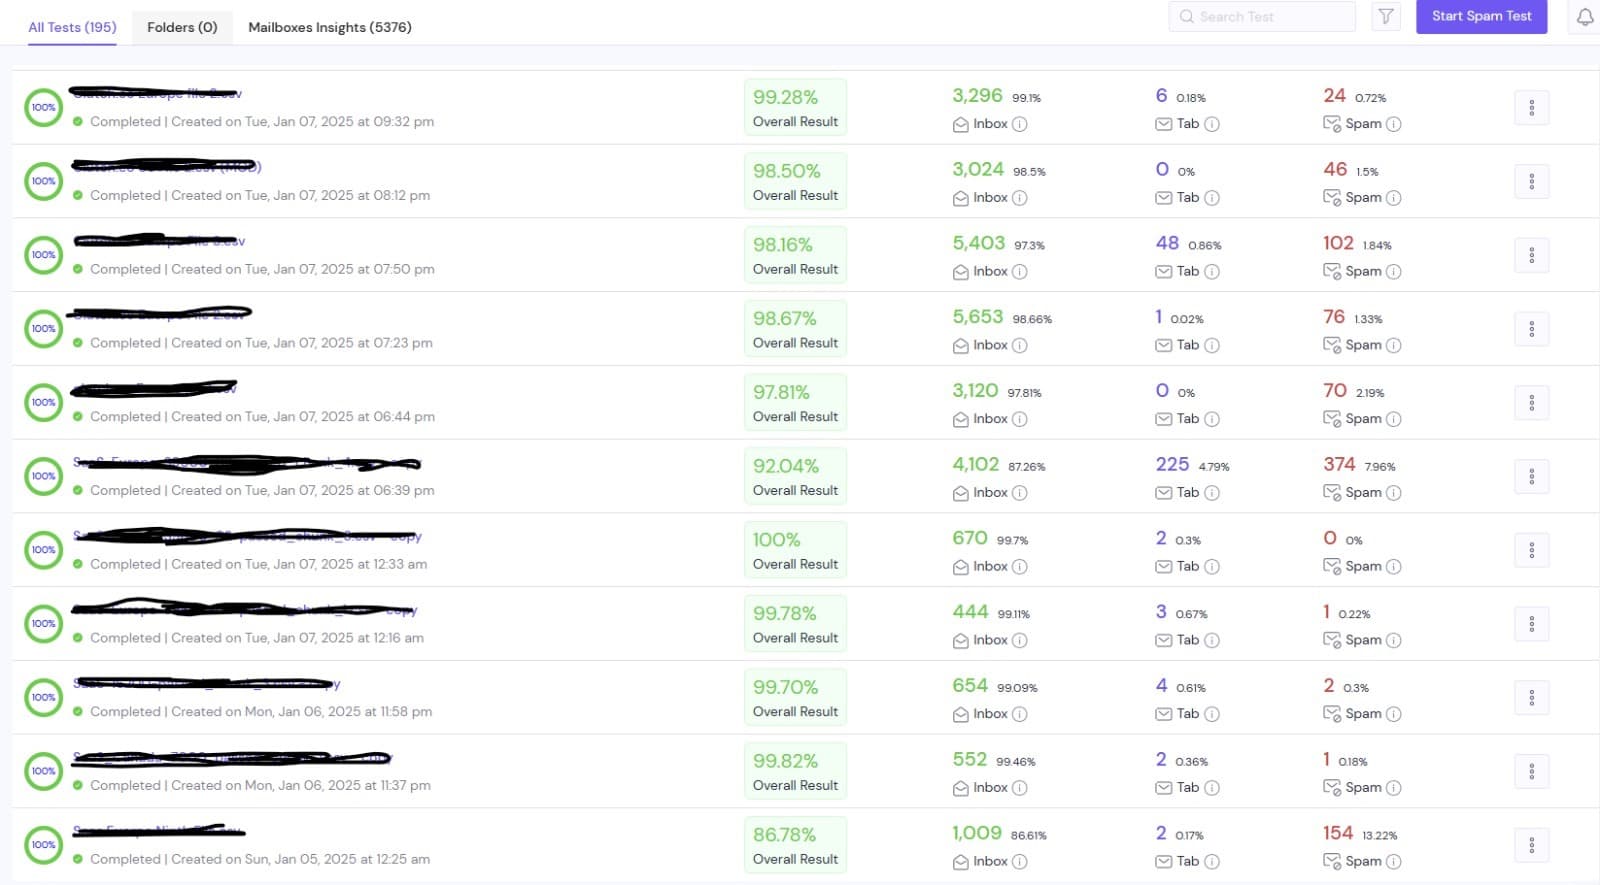
Task: Click progress circle of the 09:32 pm test
Action: pos(43,108)
